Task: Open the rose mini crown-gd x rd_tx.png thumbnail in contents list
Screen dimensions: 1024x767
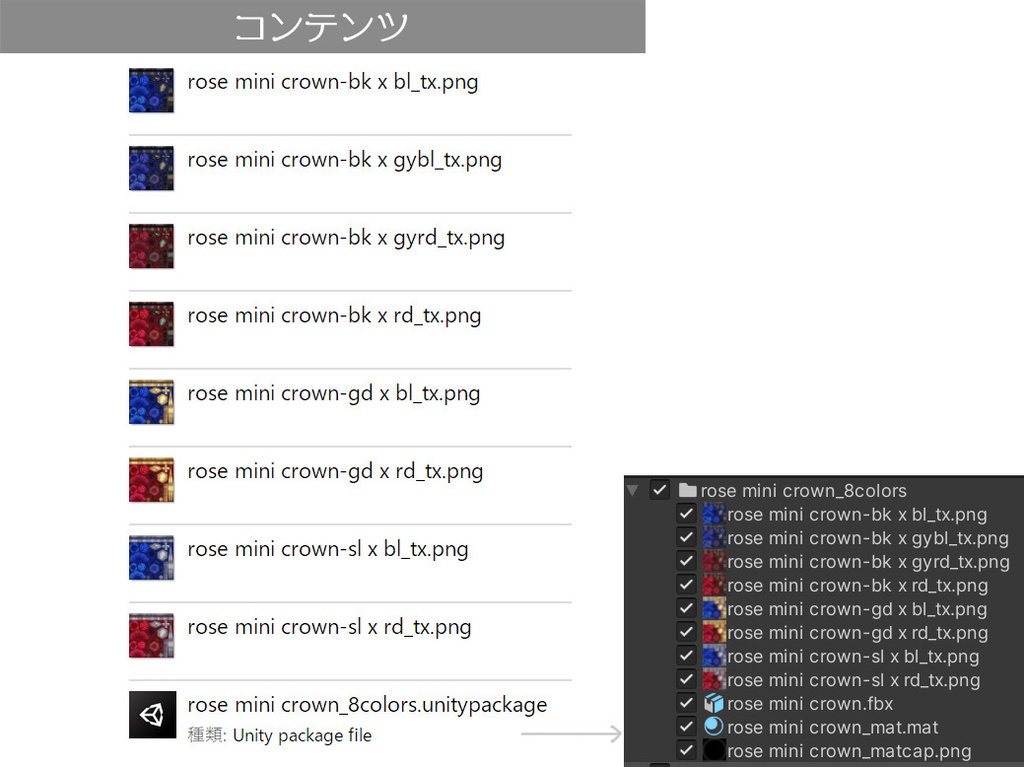Action: (152, 480)
